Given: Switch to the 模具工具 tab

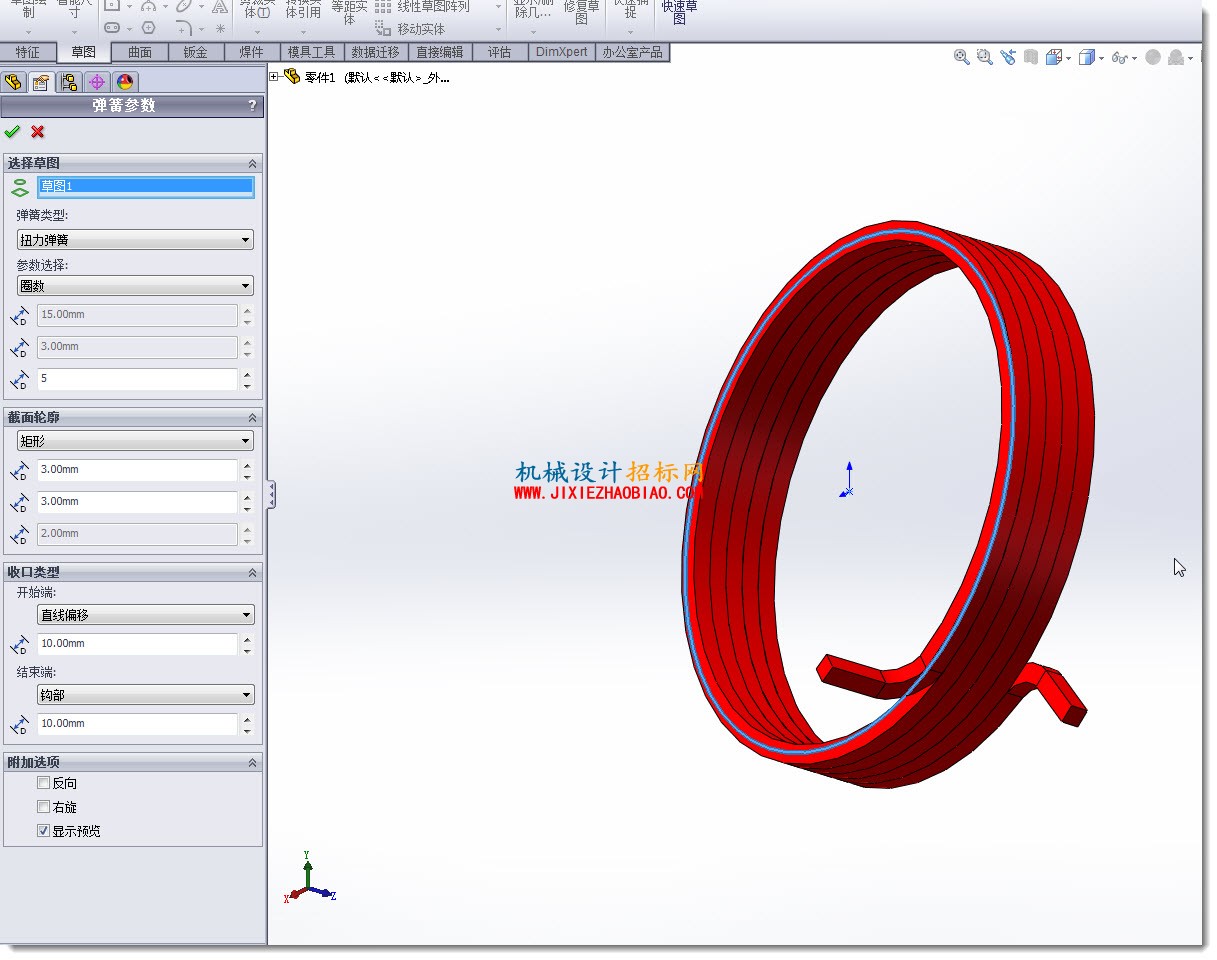Looking at the screenshot, I should click(312, 52).
